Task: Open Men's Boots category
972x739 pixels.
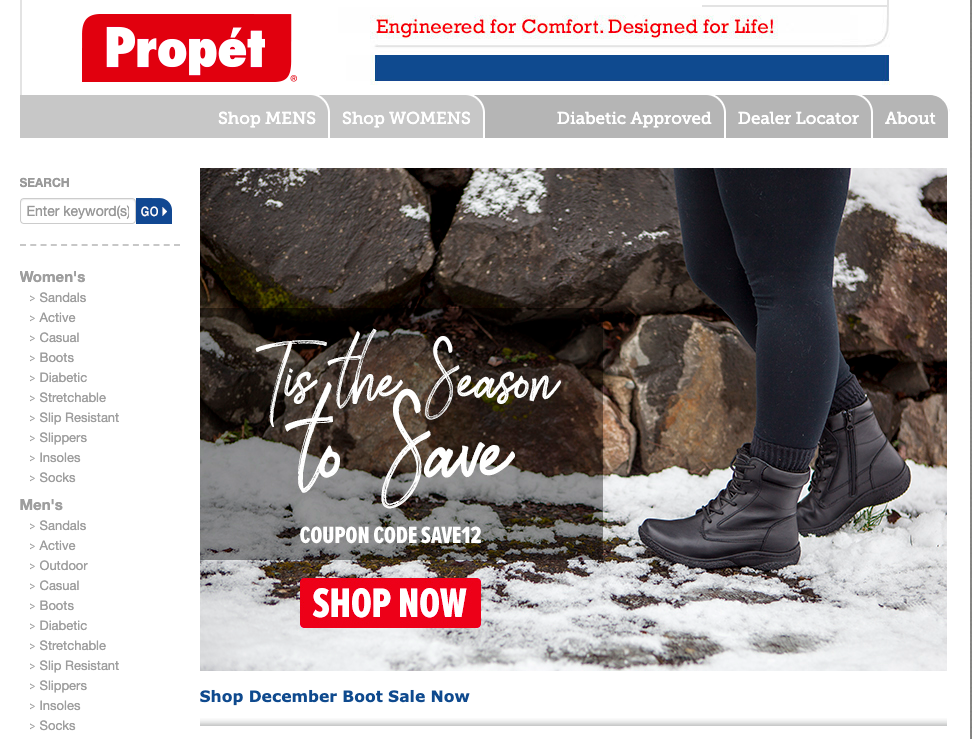Action: click(x=56, y=606)
